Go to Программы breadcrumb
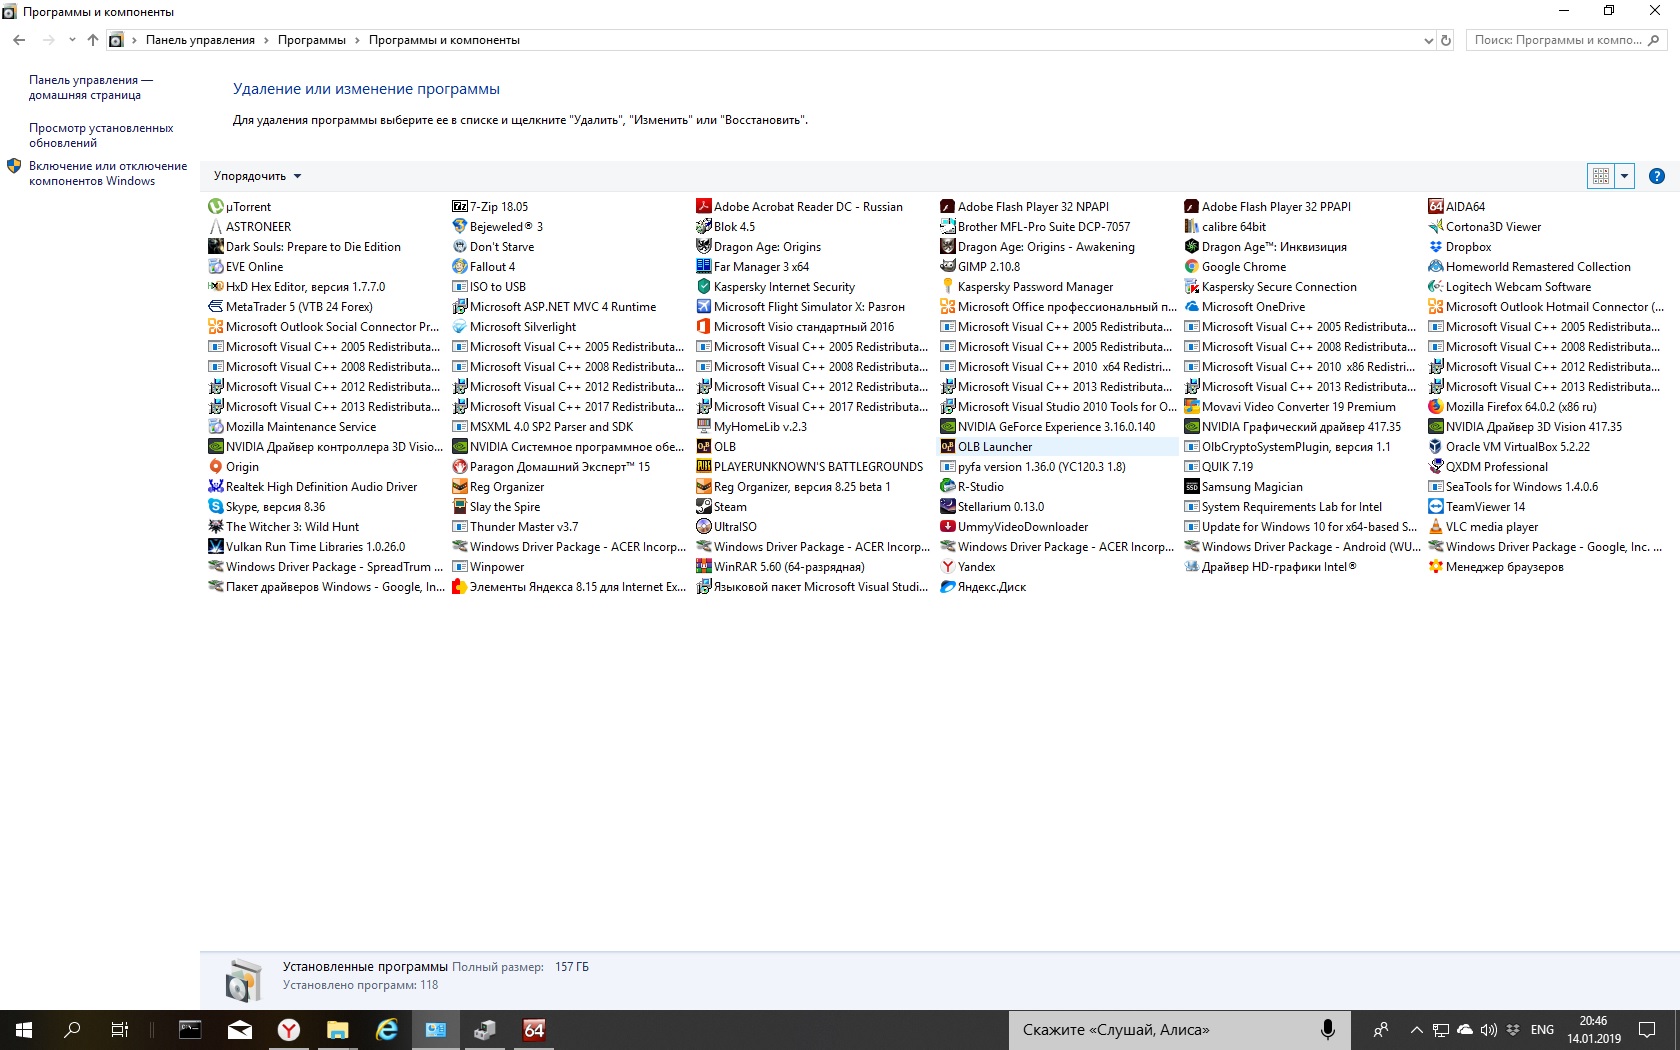Image resolution: width=1680 pixels, height=1050 pixels. point(312,41)
